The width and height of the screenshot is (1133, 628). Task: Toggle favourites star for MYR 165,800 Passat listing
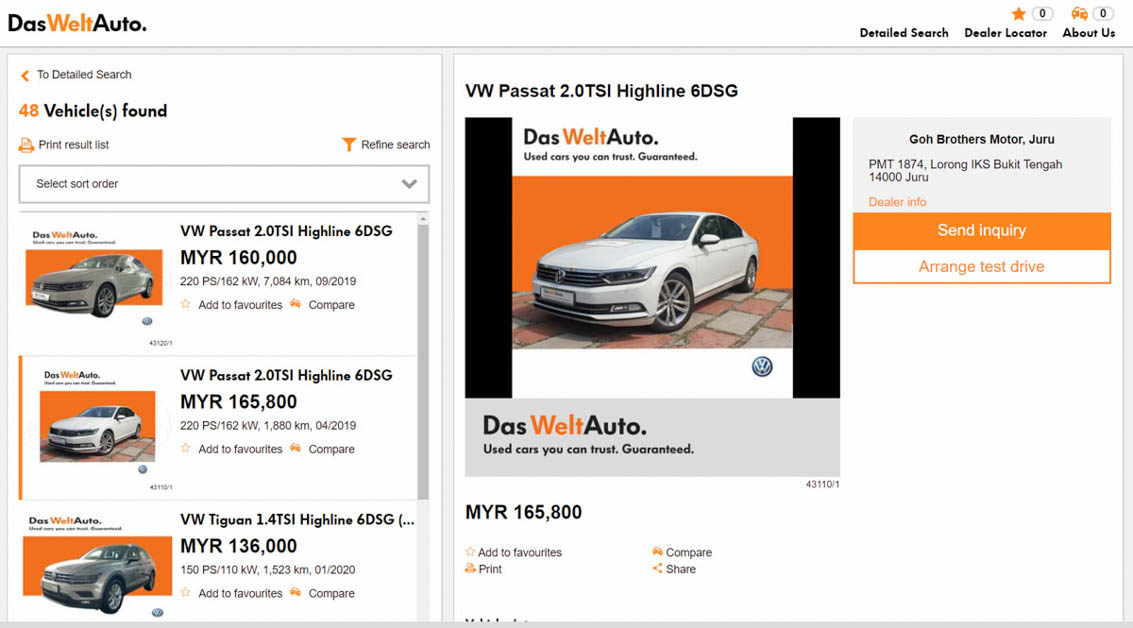pyautogui.click(x=186, y=449)
